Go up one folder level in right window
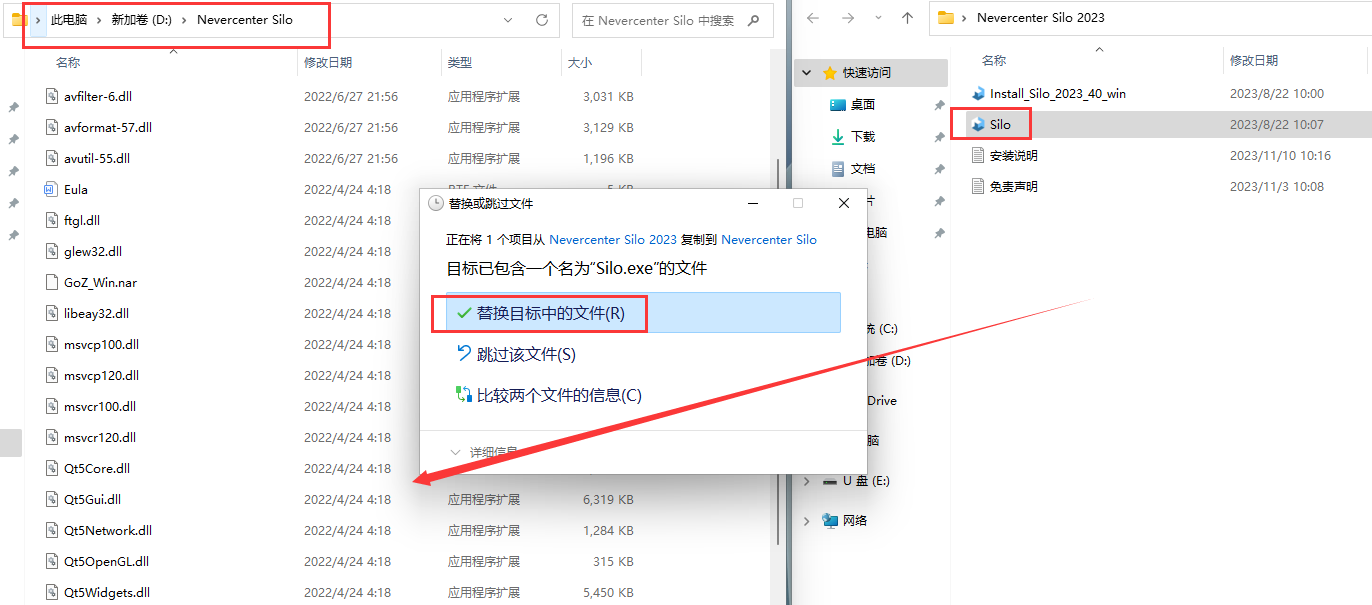Image resolution: width=1372 pixels, height=605 pixels. [x=907, y=17]
